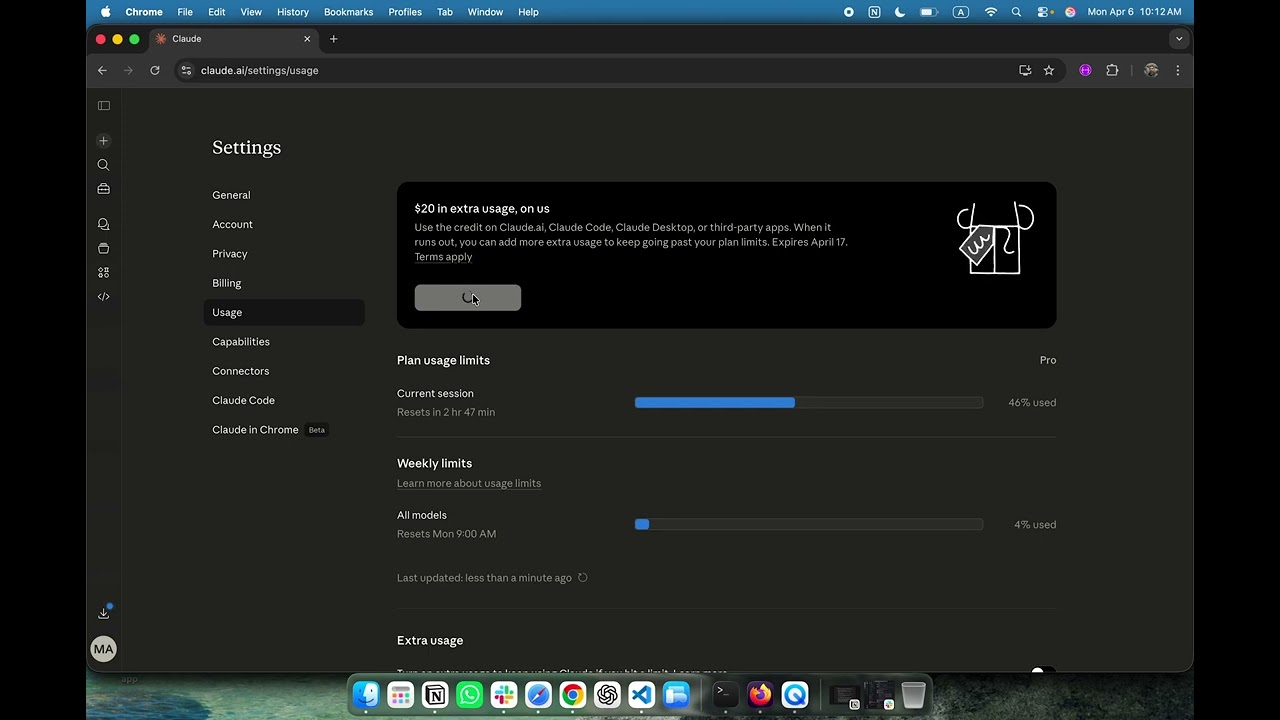Click the purple extension icon in toolbar
The height and width of the screenshot is (720, 1280).
pos(1086,71)
